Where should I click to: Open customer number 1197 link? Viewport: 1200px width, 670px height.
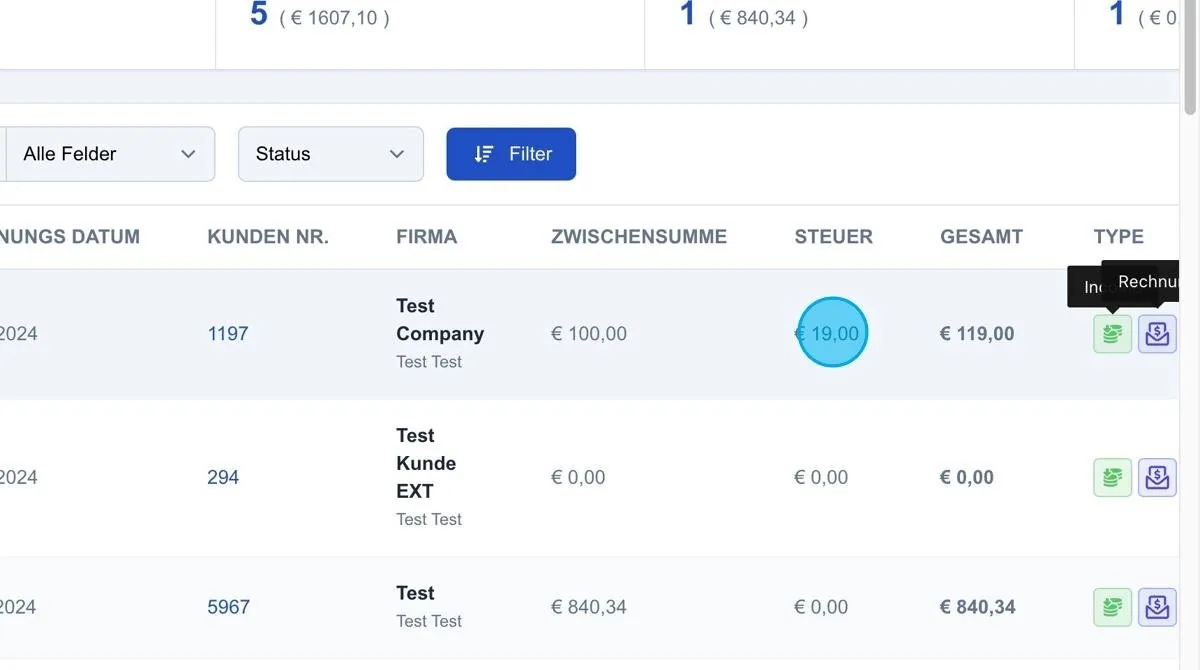228,334
